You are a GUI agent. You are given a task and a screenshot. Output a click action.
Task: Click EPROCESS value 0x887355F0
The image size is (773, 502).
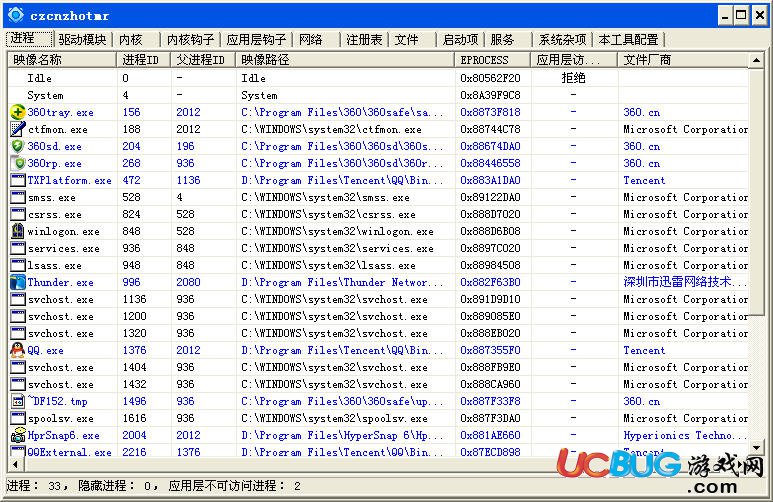pos(490,350)
